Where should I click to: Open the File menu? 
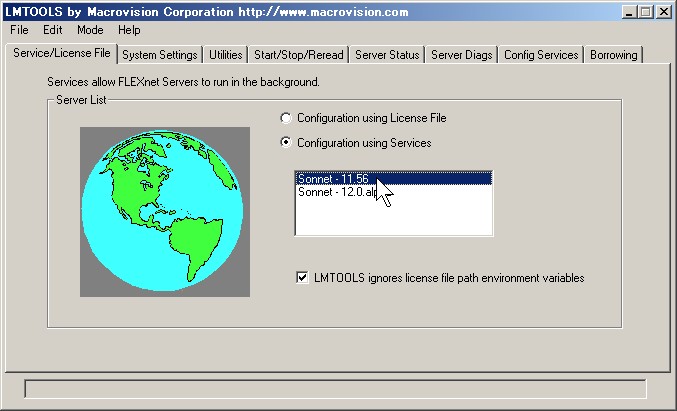click(19, 30)
